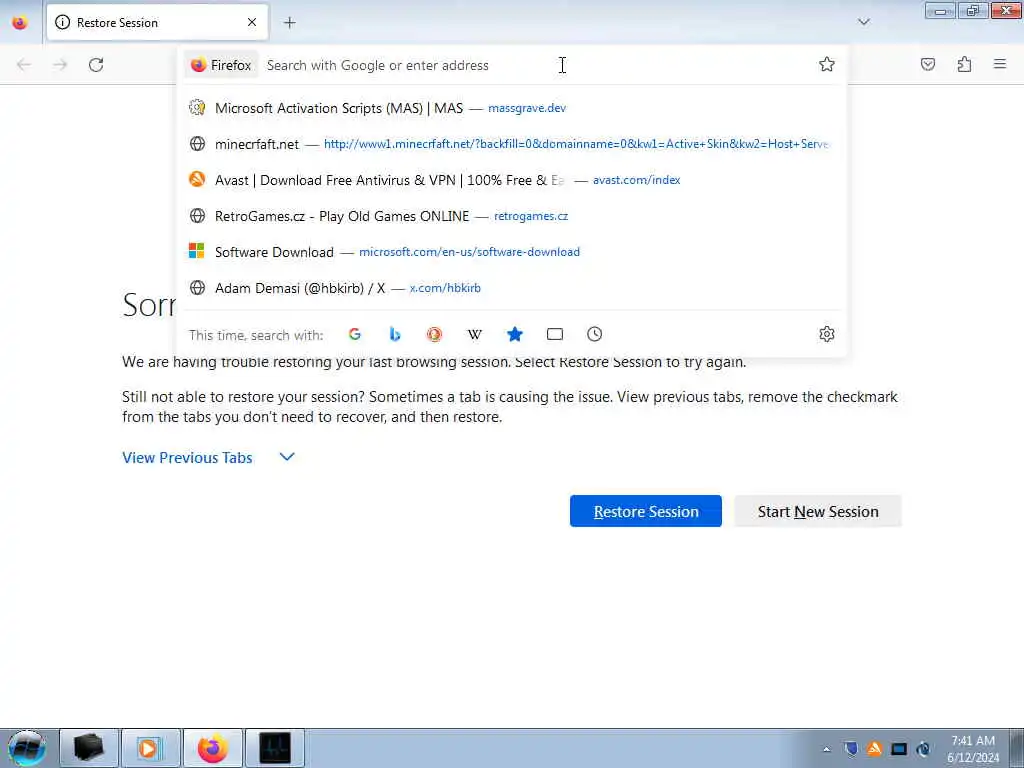Viewport: 1024px width, 768px height.
Task: Open the Windows Start orb
Action: point(27,748)
